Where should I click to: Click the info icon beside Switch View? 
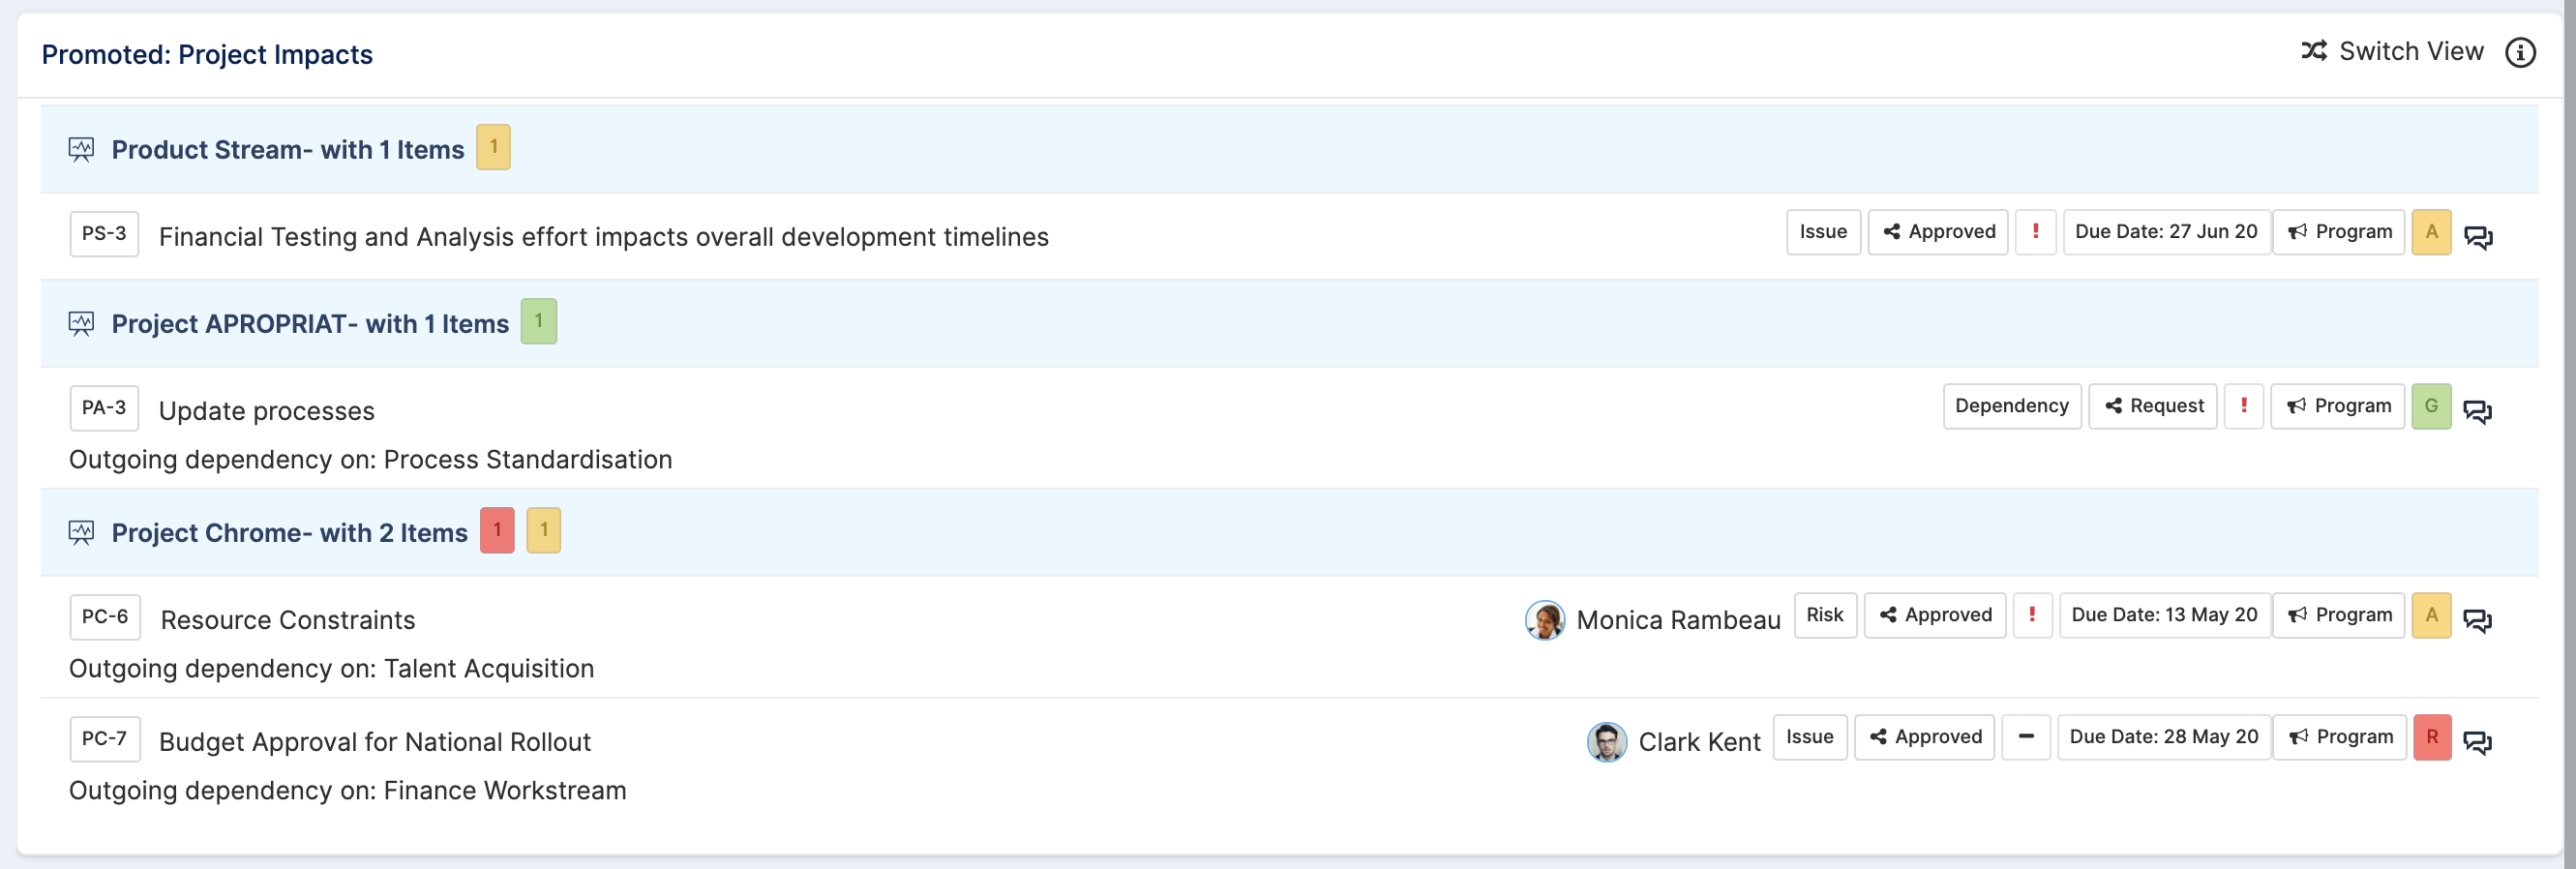point(2519,52)
